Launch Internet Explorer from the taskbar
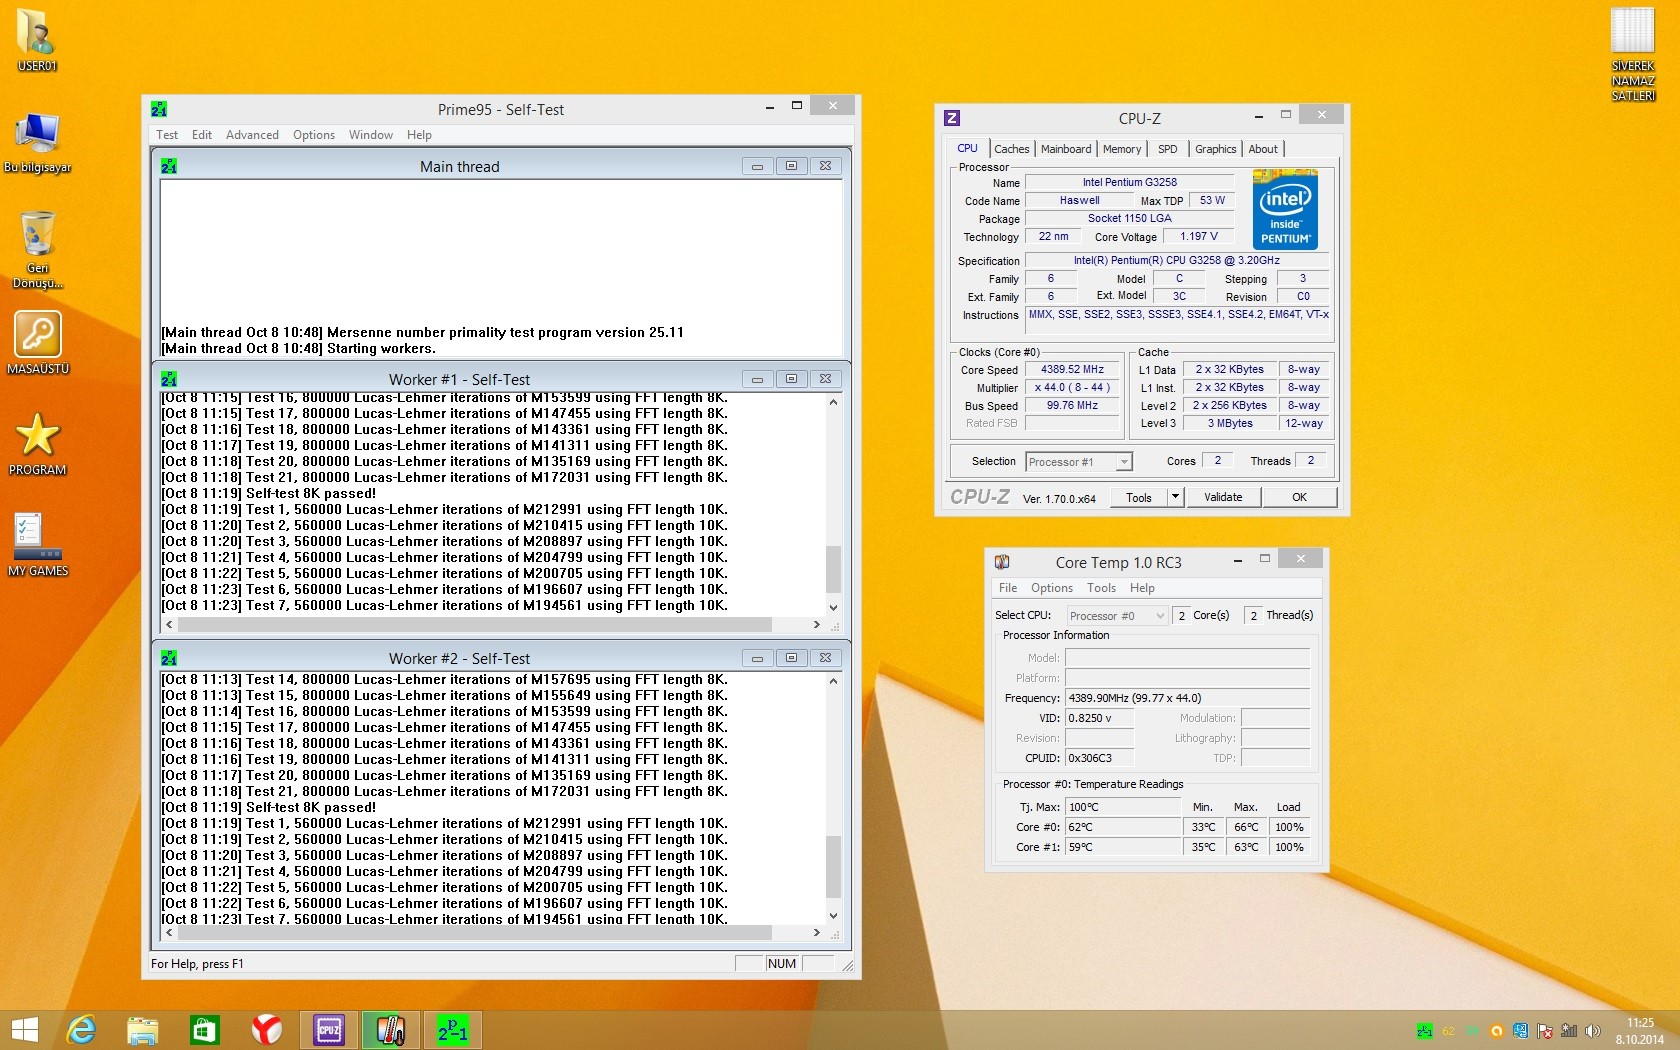1680x1050 pixels. [81, 1030]
